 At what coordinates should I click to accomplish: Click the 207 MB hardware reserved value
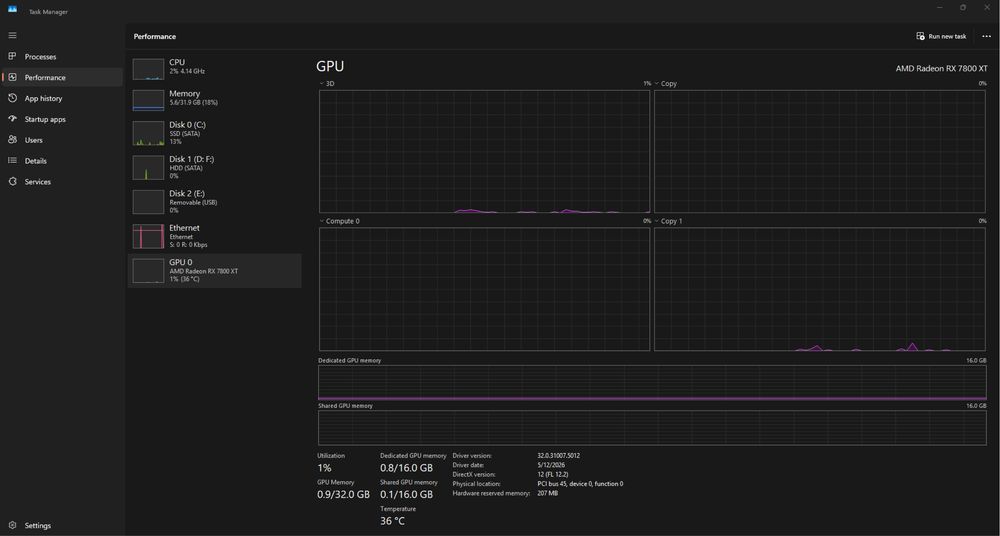coord(547,493)
